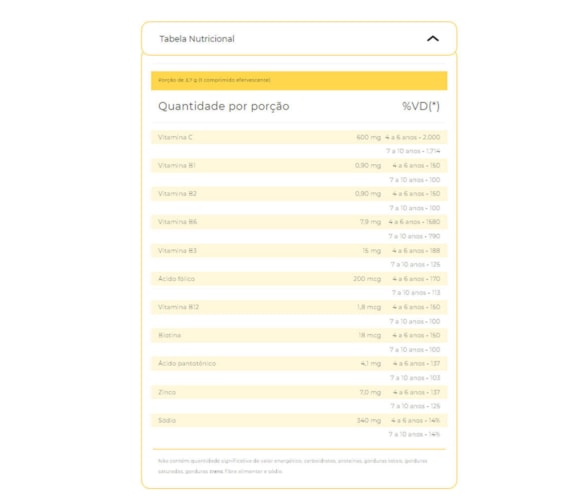Viewport: 588px width, 502px height.
Task: Click the footnote text below the table
Action: coord(293,466)
